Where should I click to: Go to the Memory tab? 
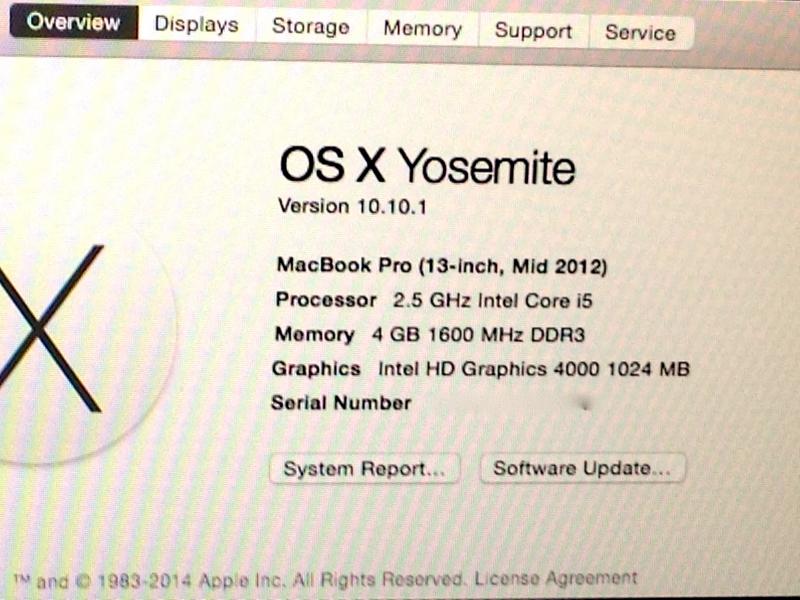pyautogui.click(x=422, y=29)
